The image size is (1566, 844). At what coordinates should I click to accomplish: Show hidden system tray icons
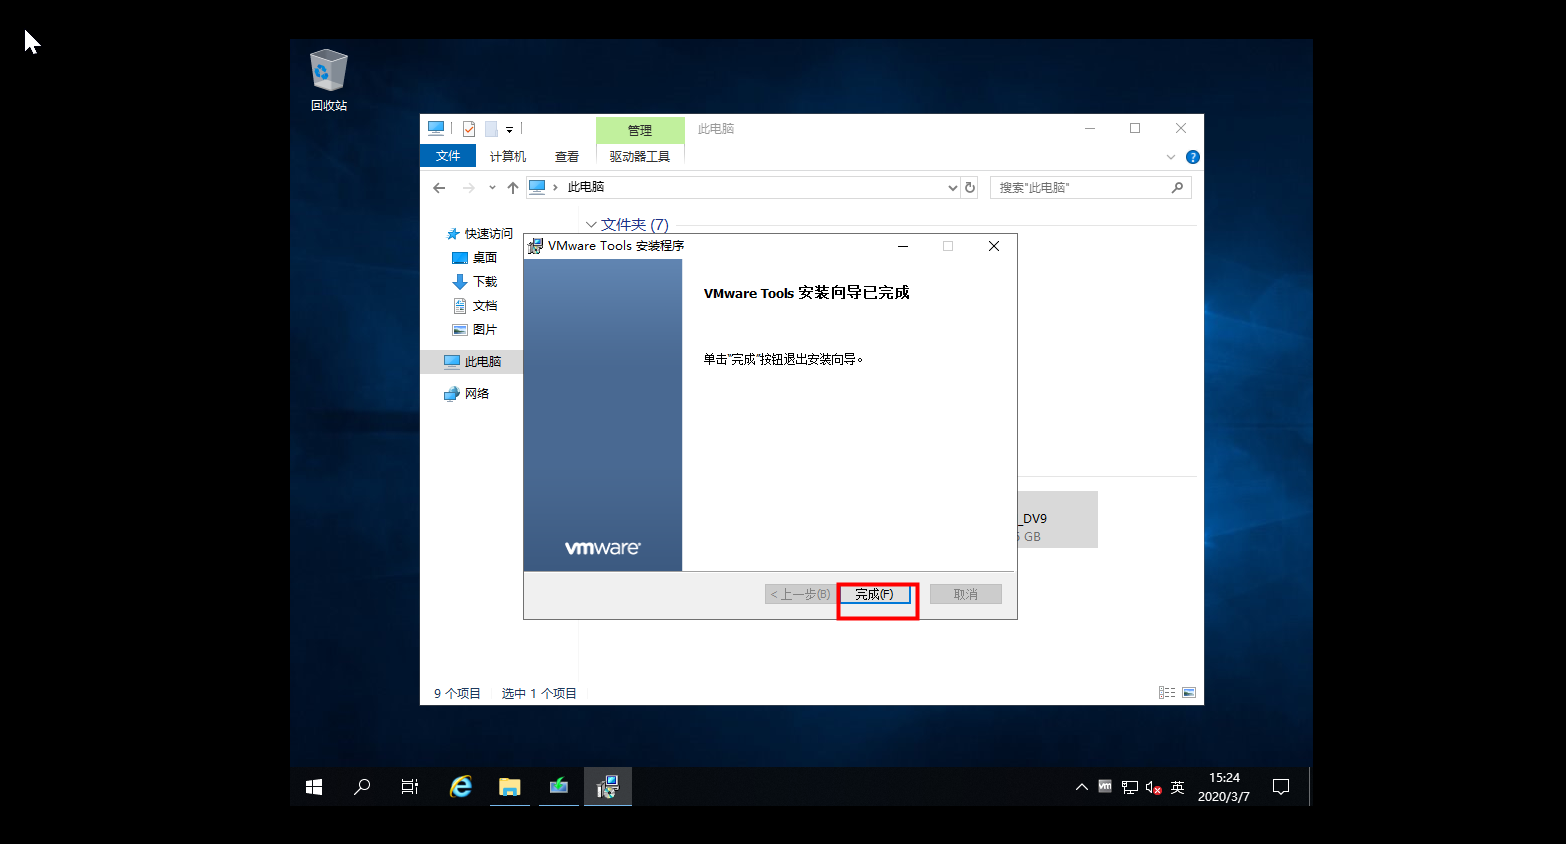click(1081, 787)
